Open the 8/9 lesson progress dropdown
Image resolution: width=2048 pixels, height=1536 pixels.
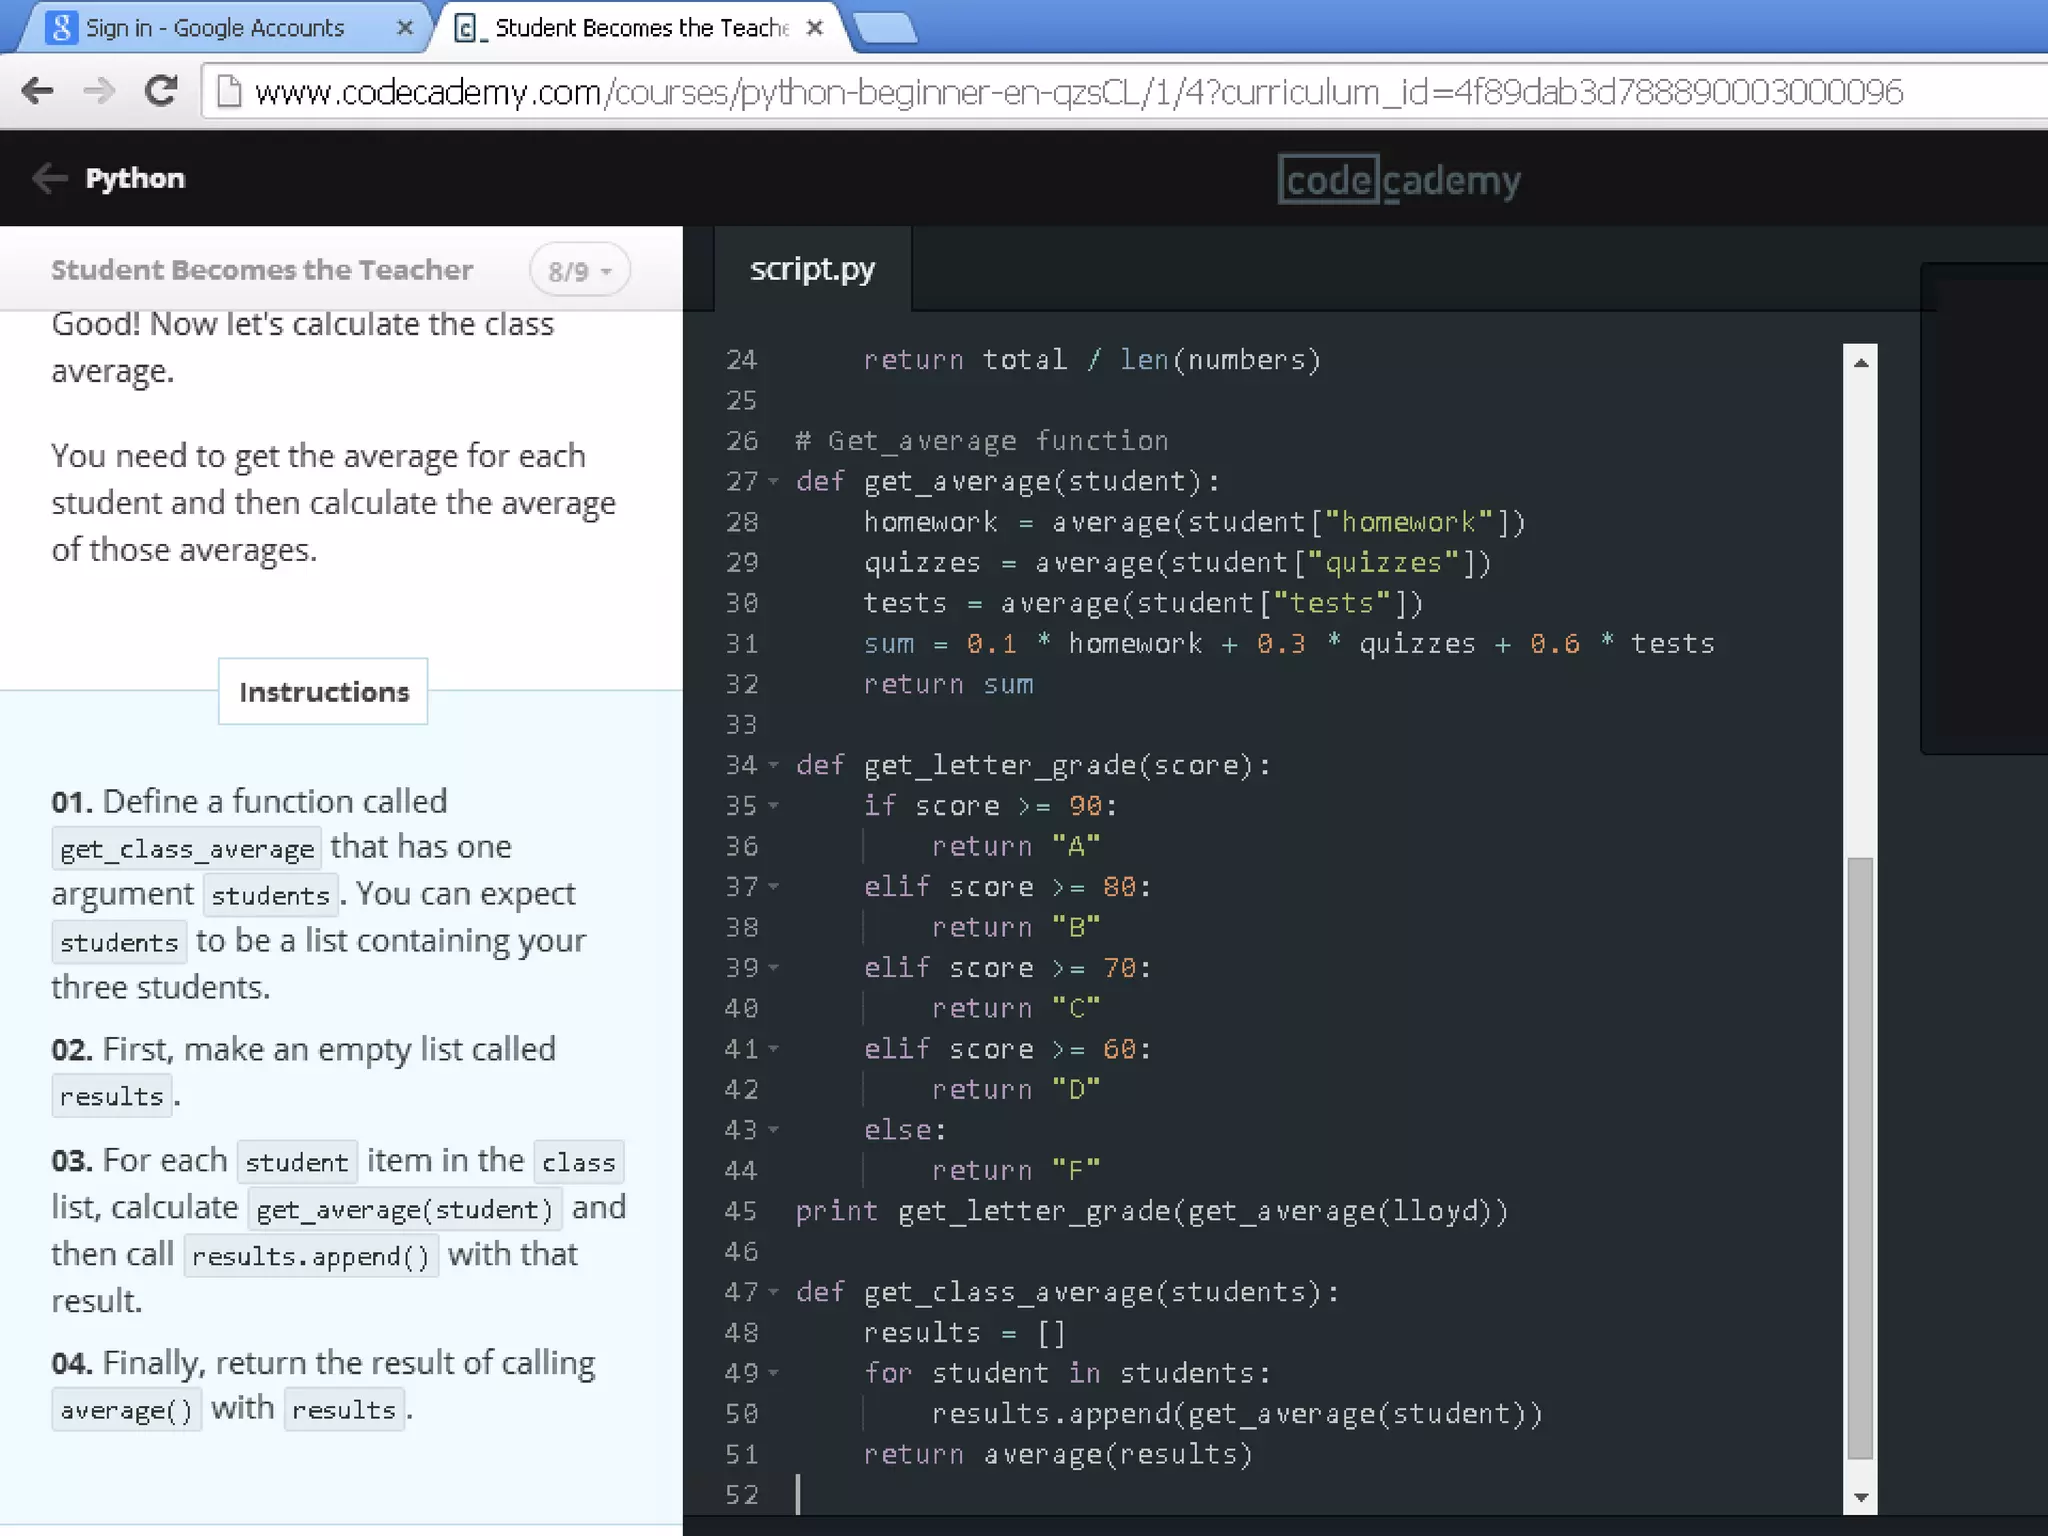[580, 271]
